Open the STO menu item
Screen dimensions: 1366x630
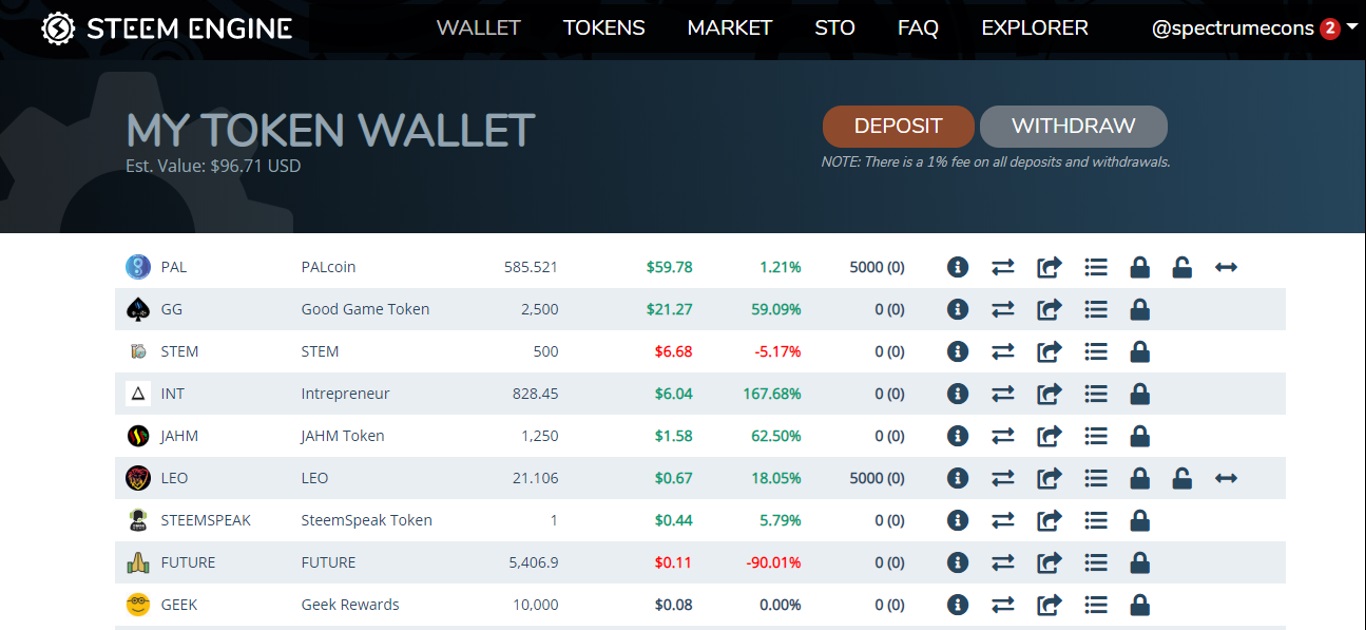[x=835, y=28]
